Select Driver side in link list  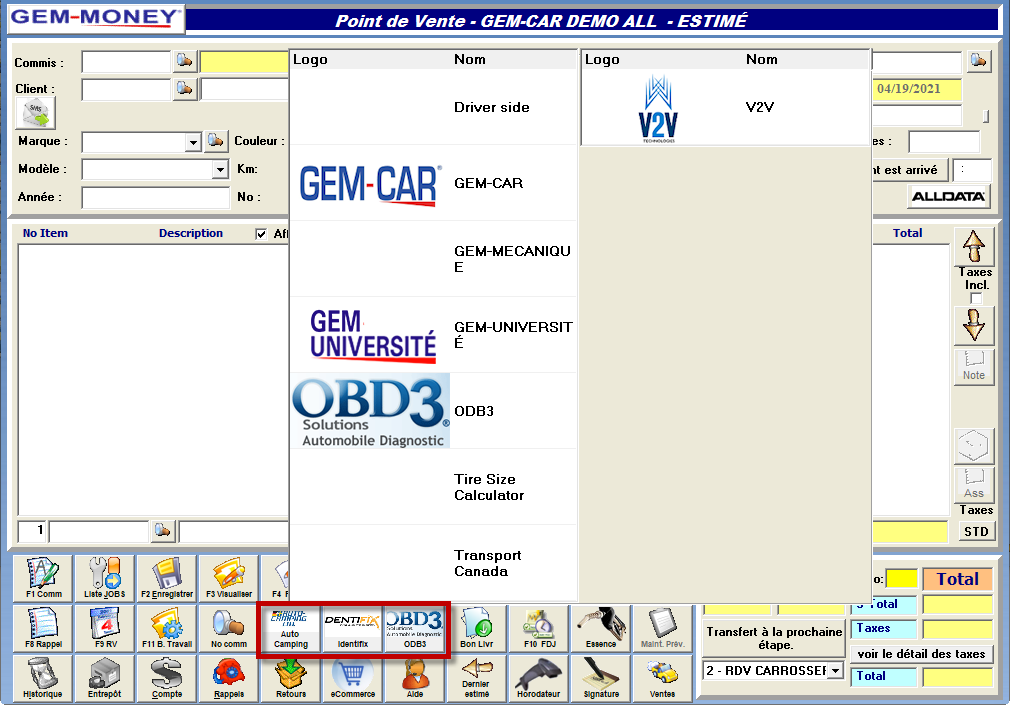click(x=433, y=107)
